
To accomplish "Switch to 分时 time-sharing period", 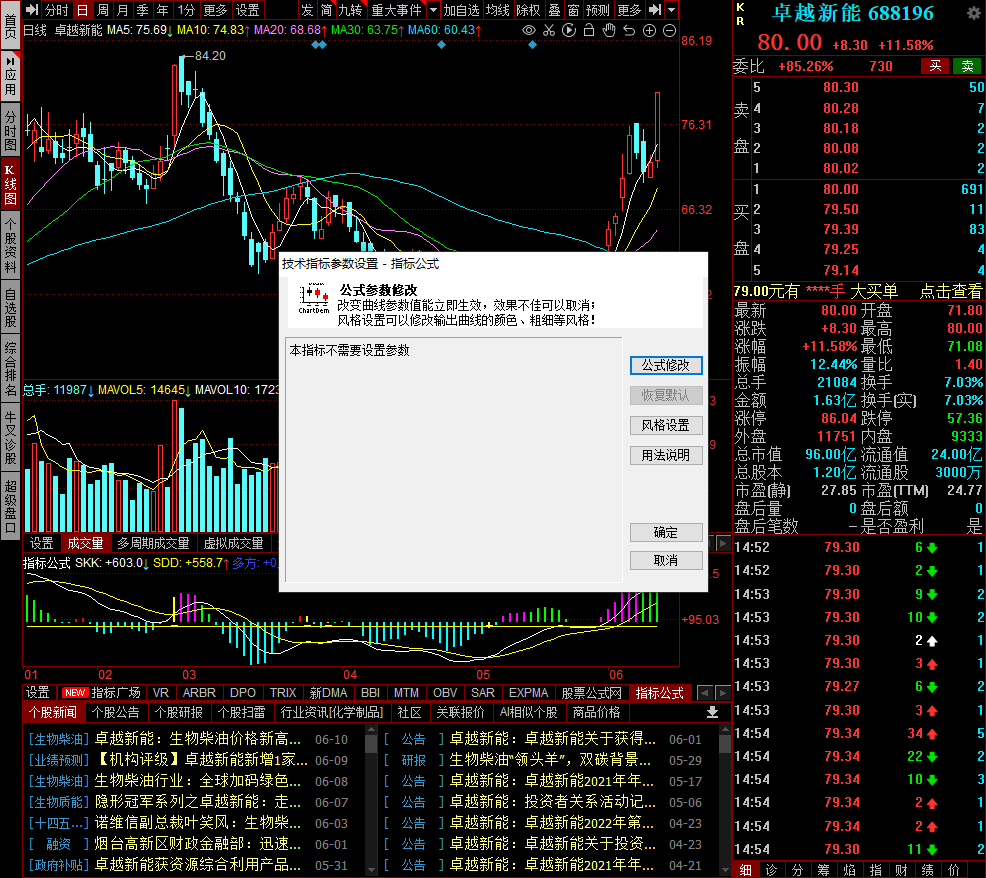I will click(x=57, y=9).
